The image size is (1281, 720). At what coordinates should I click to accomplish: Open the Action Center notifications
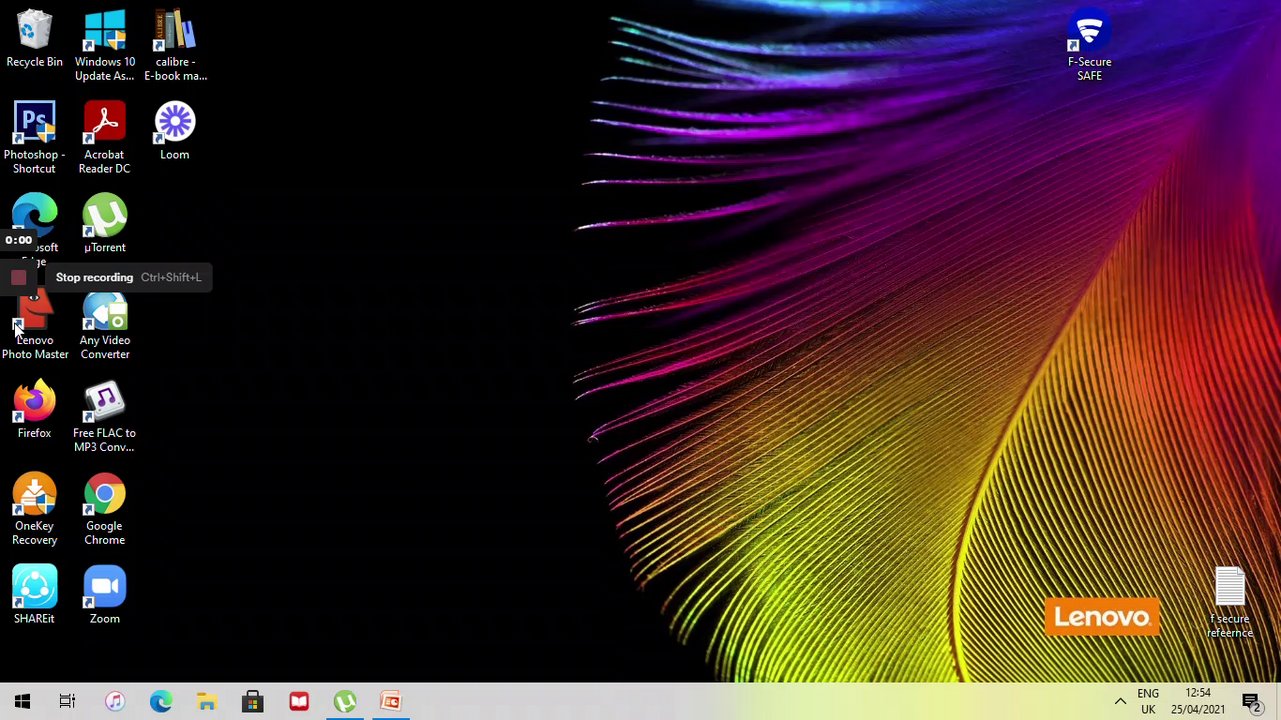pyautogui.click(x=1251, y=702)
